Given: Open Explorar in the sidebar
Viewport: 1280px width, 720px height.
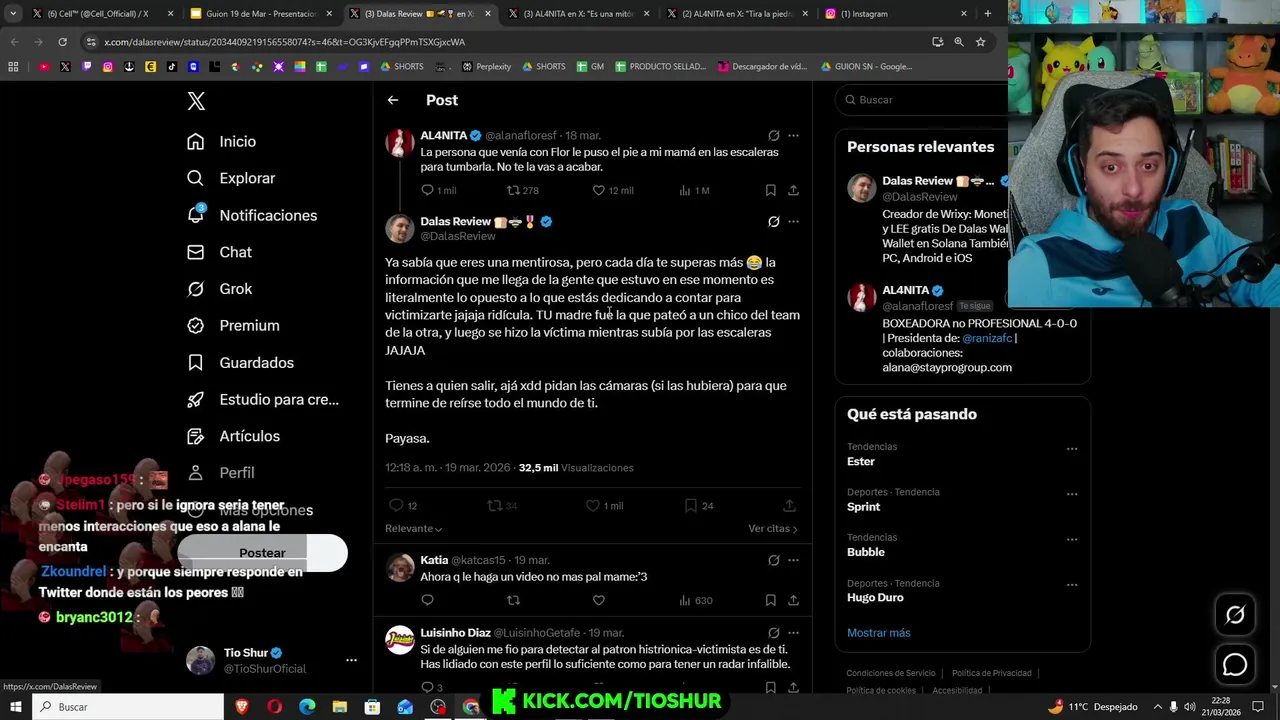Looking at the screenshot, I should 231,178.
